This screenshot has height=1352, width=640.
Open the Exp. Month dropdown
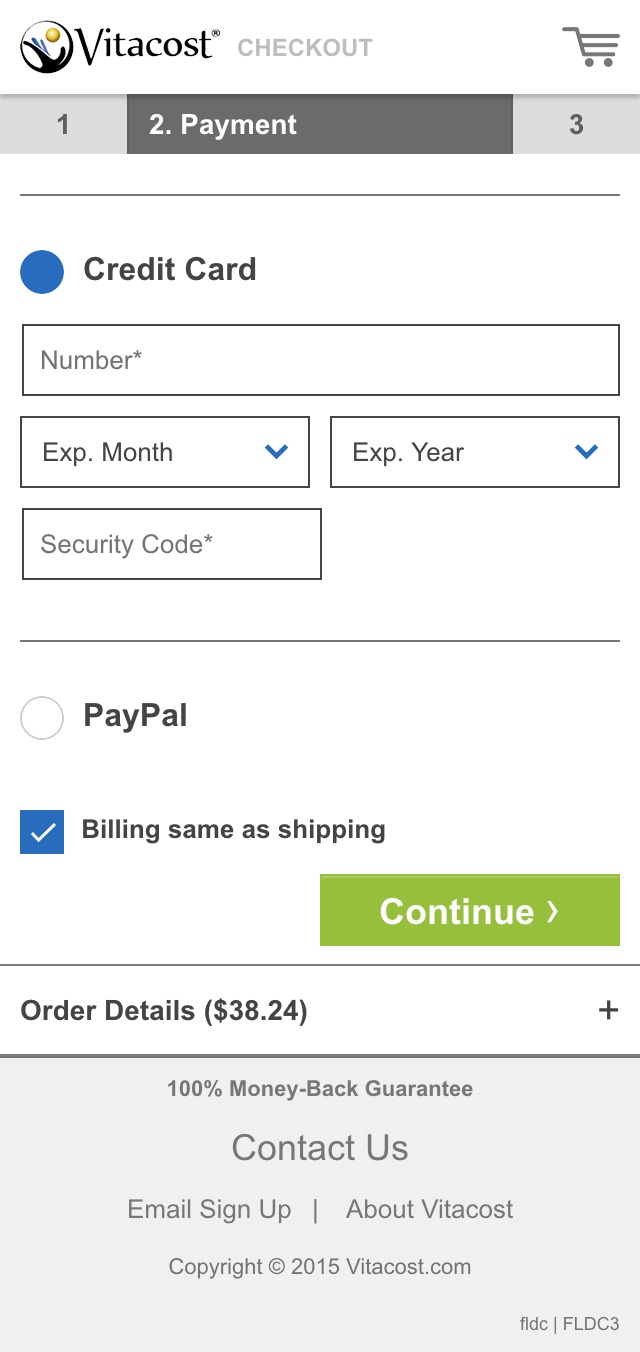point(165,452)
